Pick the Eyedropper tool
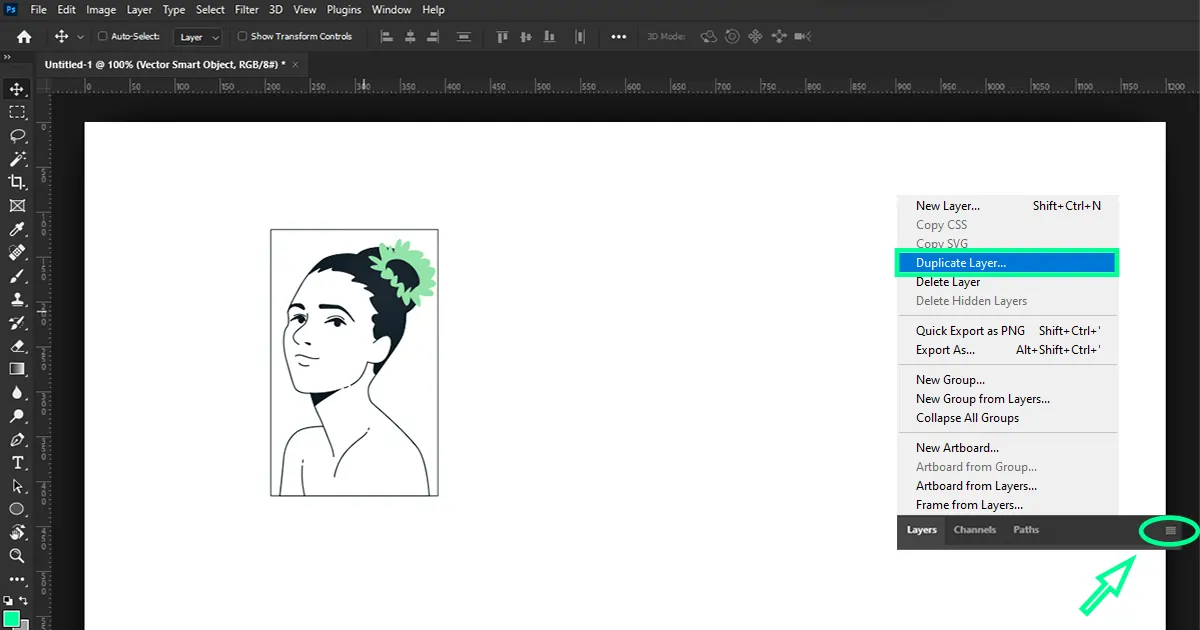Viewport: 1200px width, 630px height. (x=17, y=230)
